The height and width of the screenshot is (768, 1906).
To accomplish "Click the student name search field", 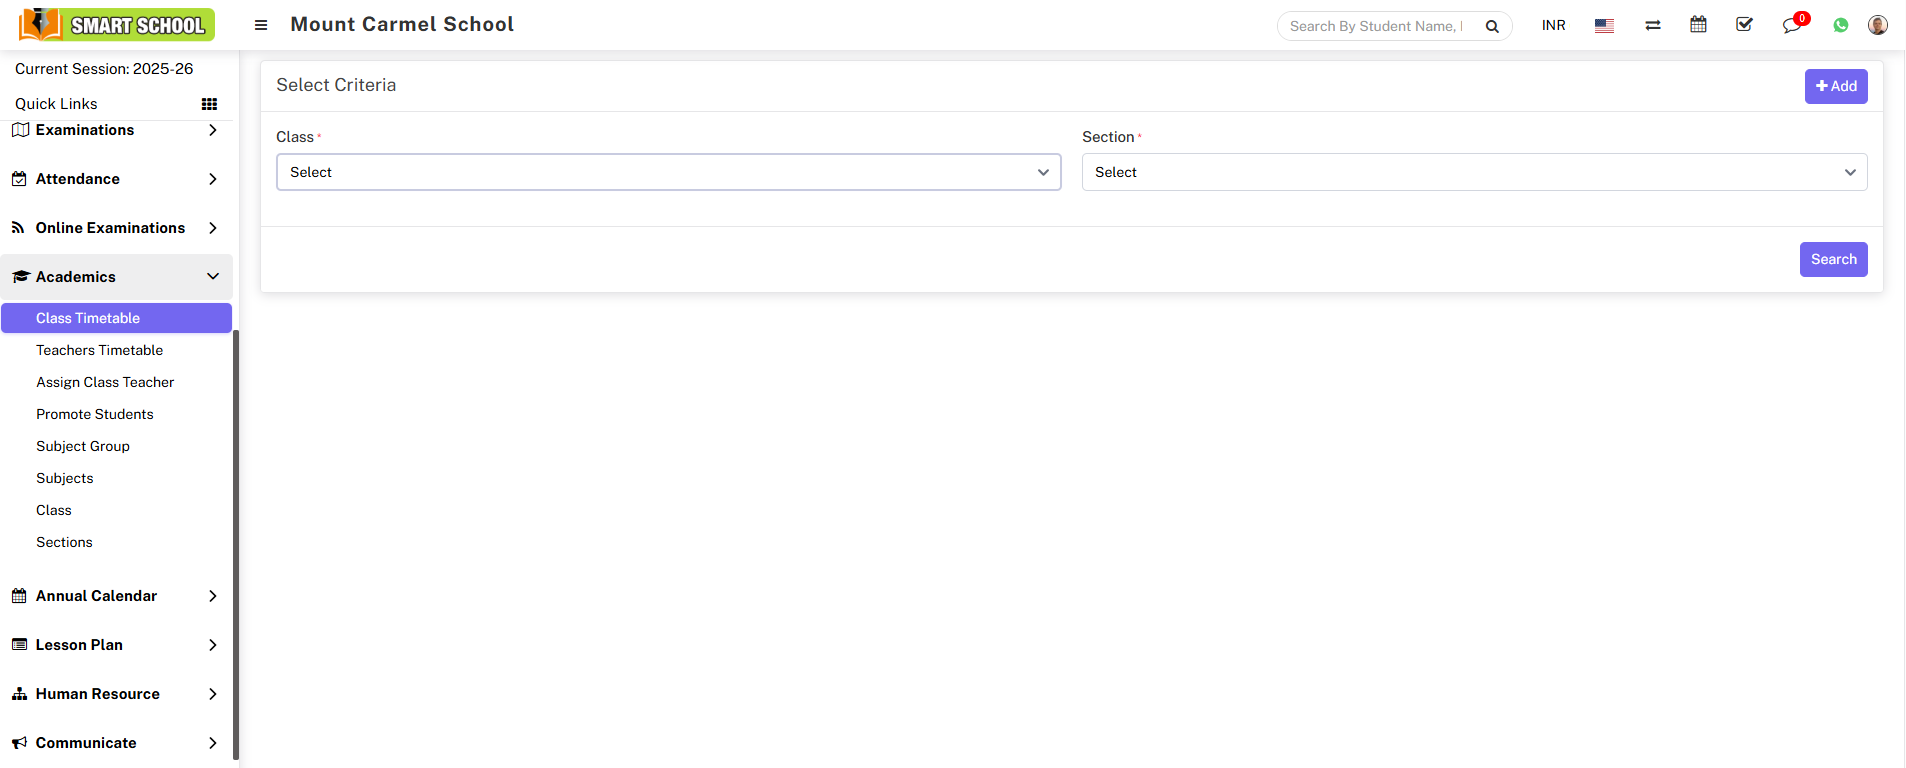I will click(x=1378, y=26).
